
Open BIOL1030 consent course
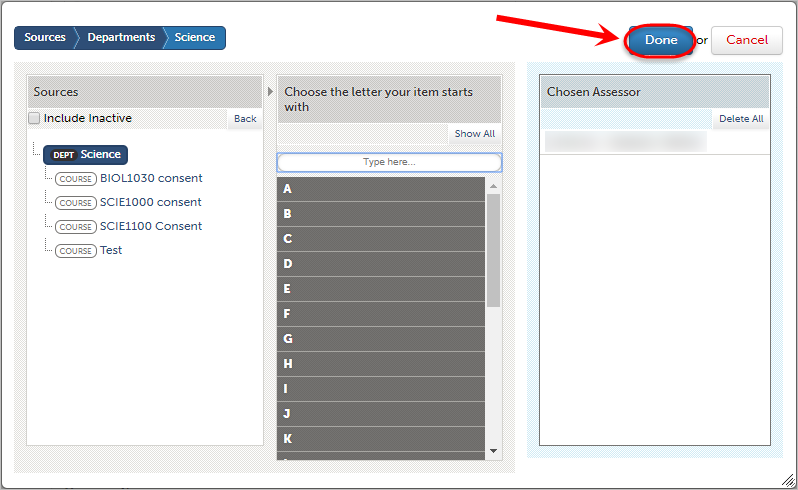point(151,178)
